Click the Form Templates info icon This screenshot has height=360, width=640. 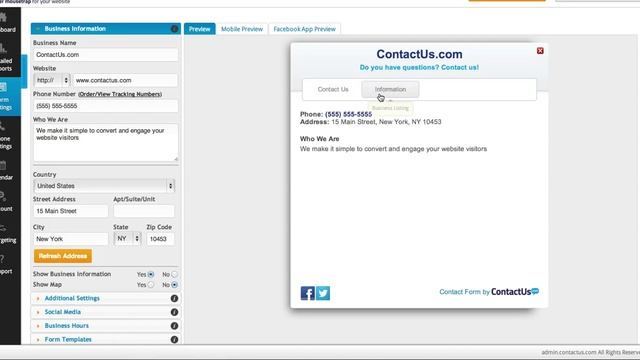click(174, 340)
